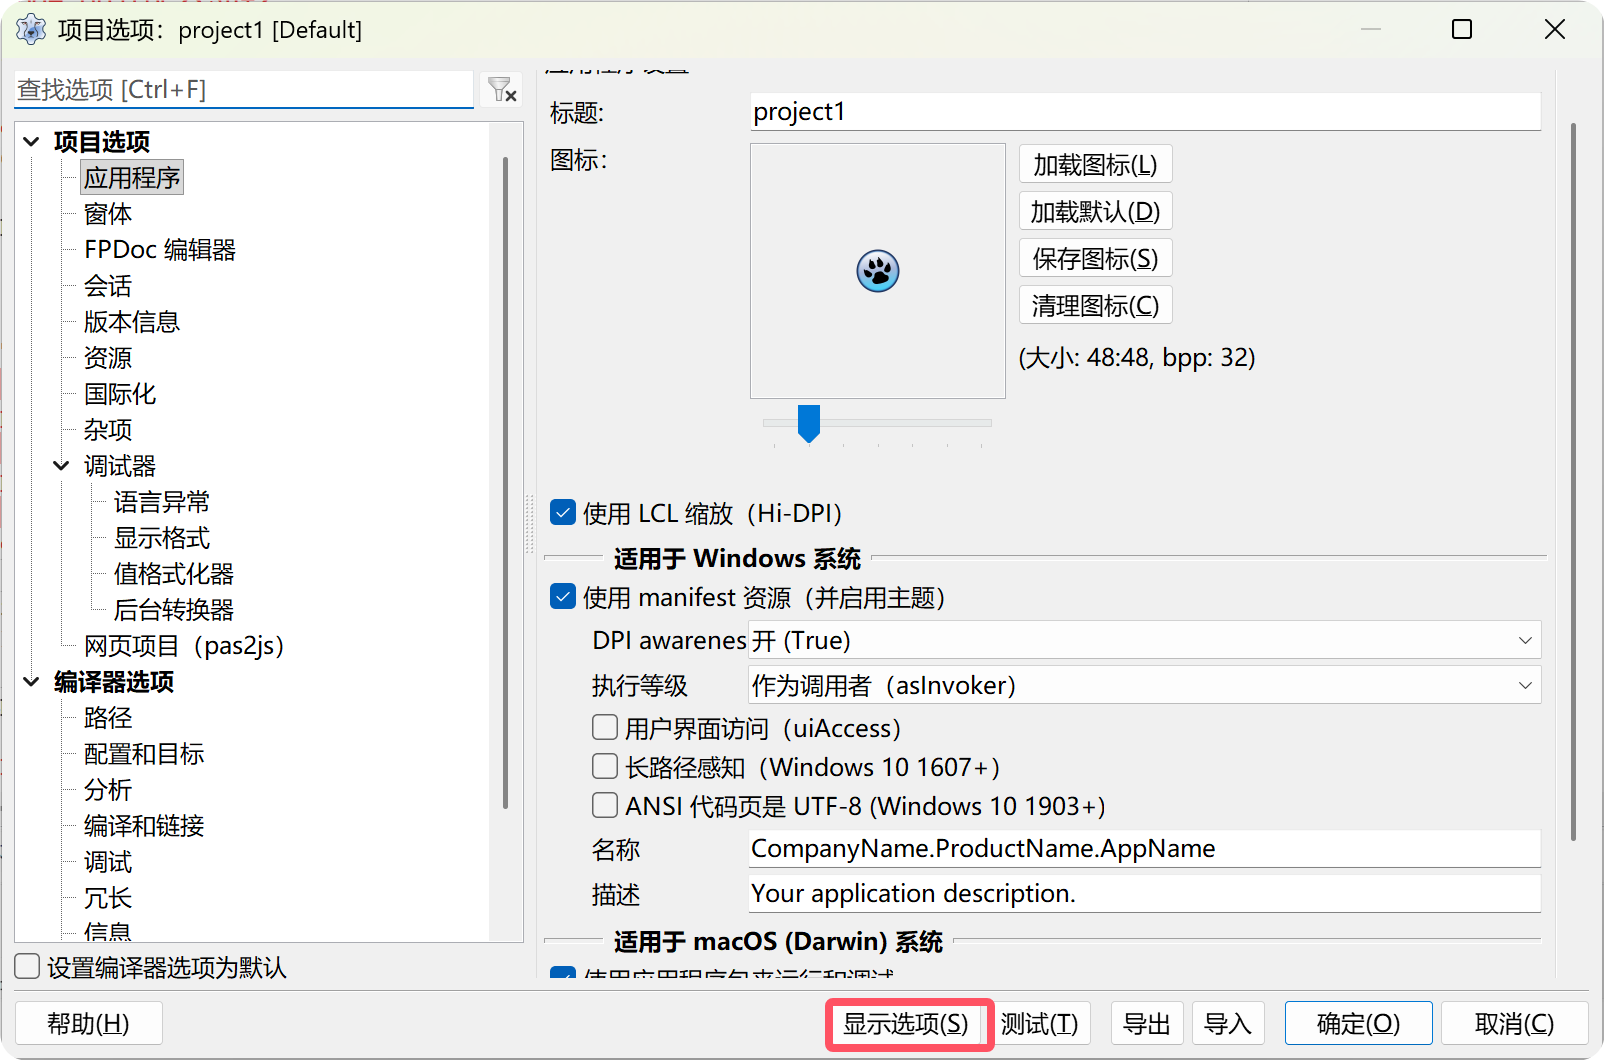1604x1060 pixels.
Task: Clear the search filter via the funnel icon
Action: click(x=499, y=89)
